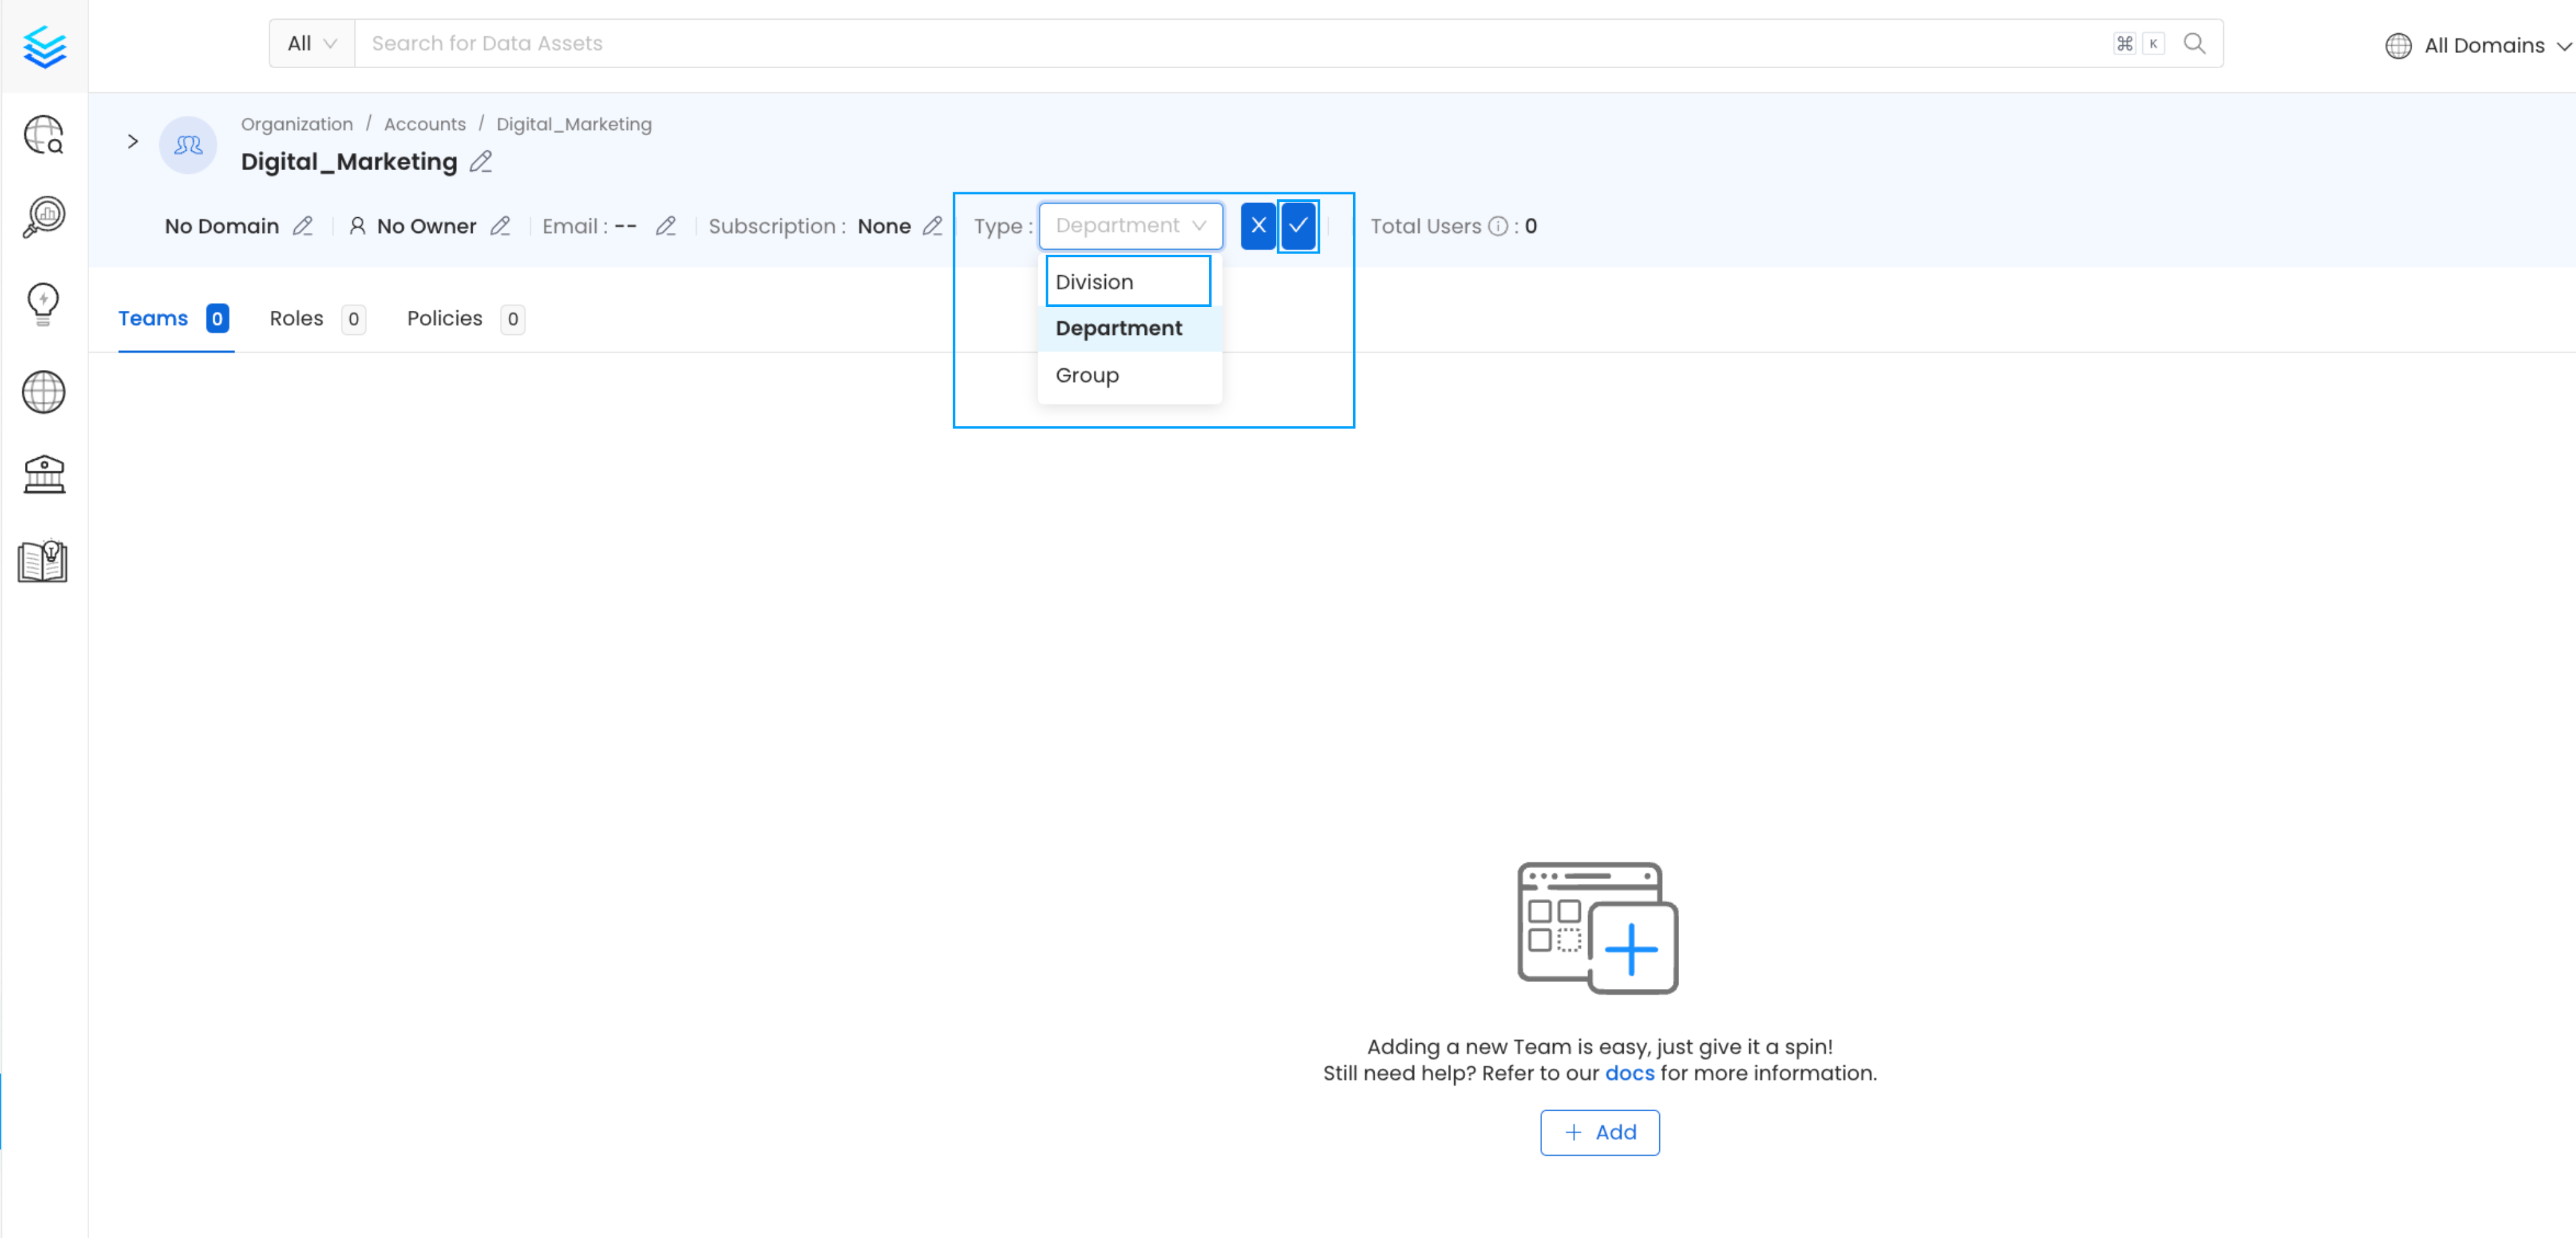
Task: Edit the No Owner pencil icon
Action: (x=500, y=226)
